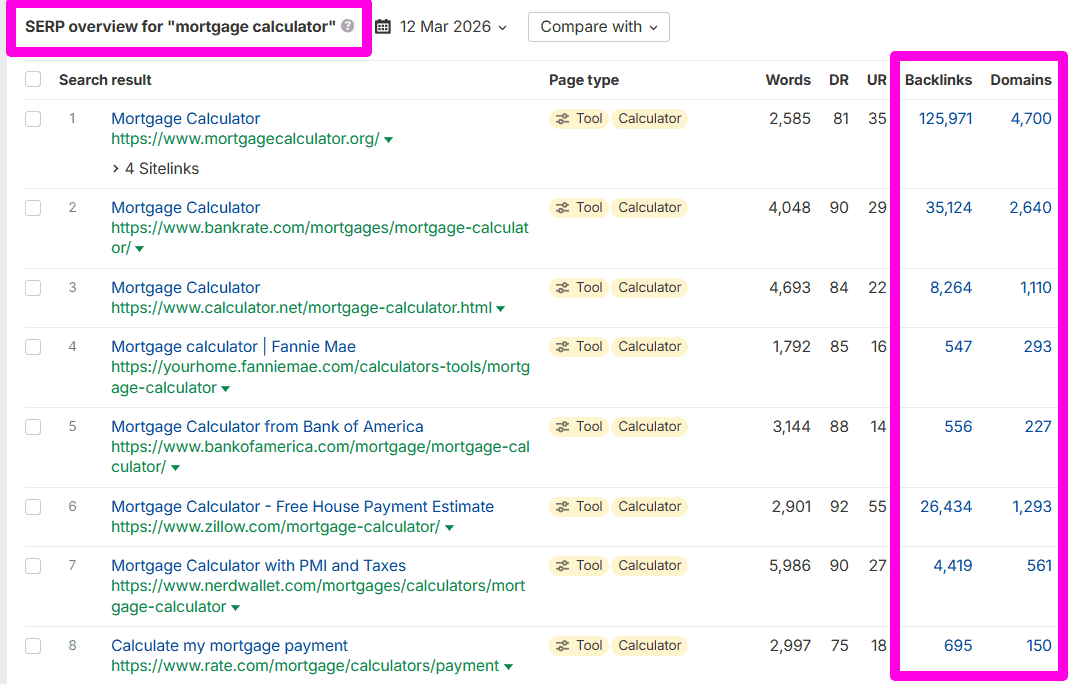This screenshot has height=684, width=1069.
Task: Click the Tool tag in Fannie Mae row
Action: click(x=579, y=346)
